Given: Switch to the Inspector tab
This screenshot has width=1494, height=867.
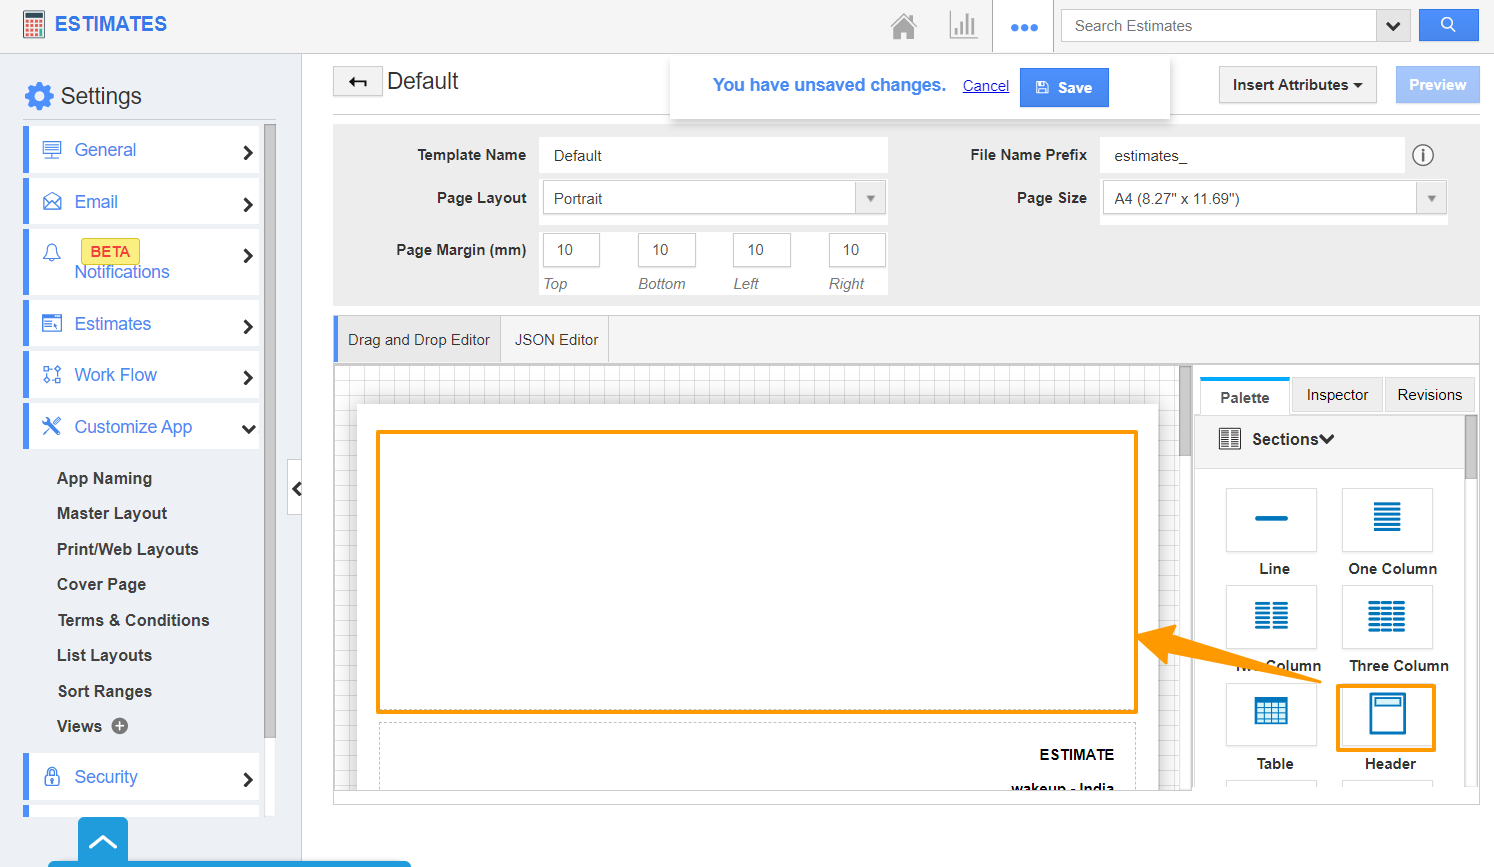Looking at the screenshot, I should [x=1337, y=395].
